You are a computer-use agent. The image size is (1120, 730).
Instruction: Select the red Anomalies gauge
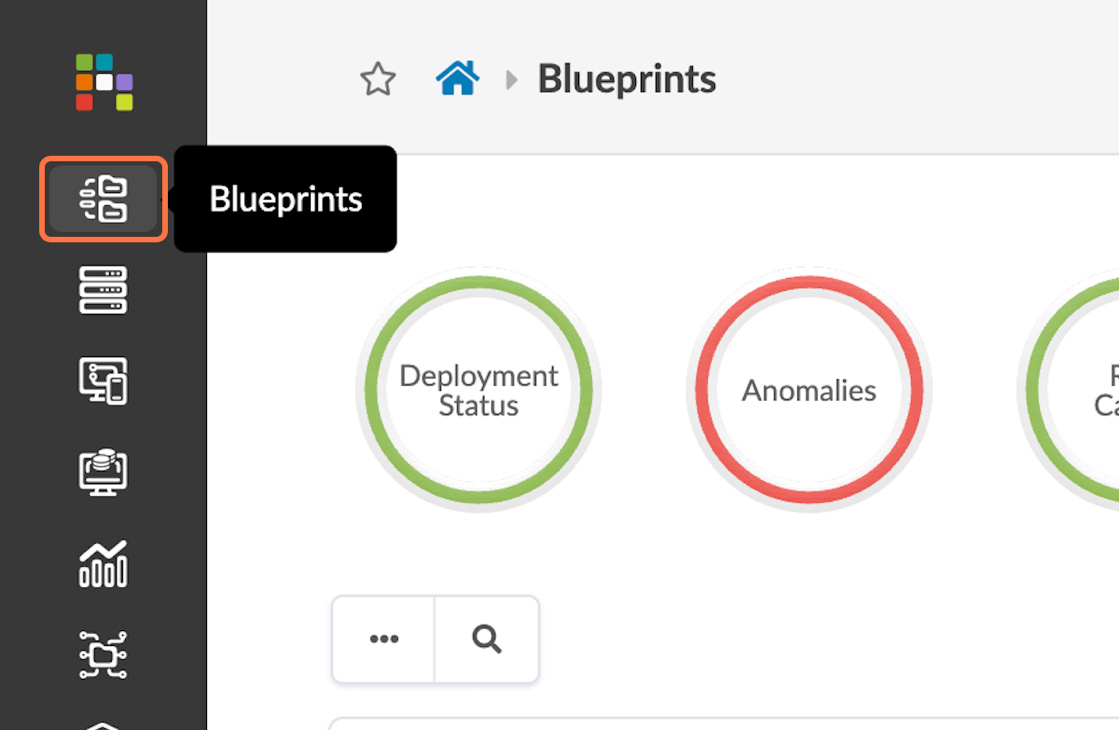(808, 390)
